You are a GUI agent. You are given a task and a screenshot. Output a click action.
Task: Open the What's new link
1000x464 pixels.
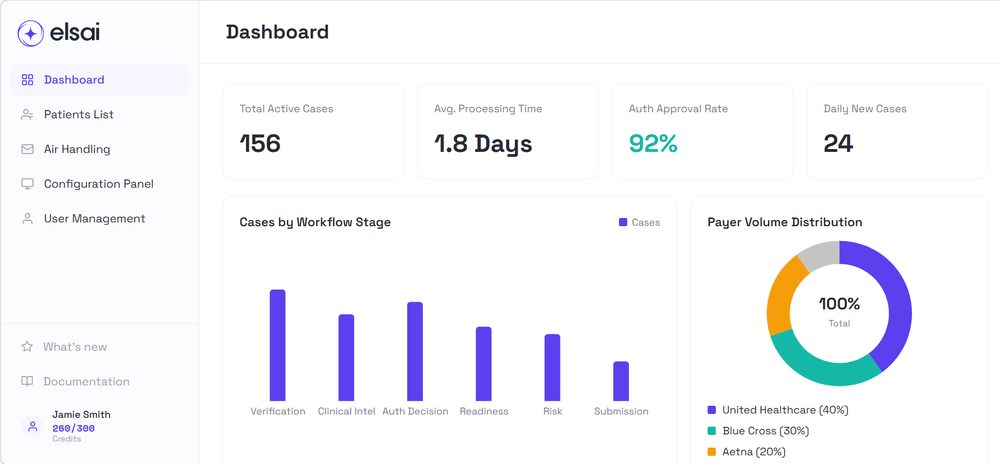point(75,347)
